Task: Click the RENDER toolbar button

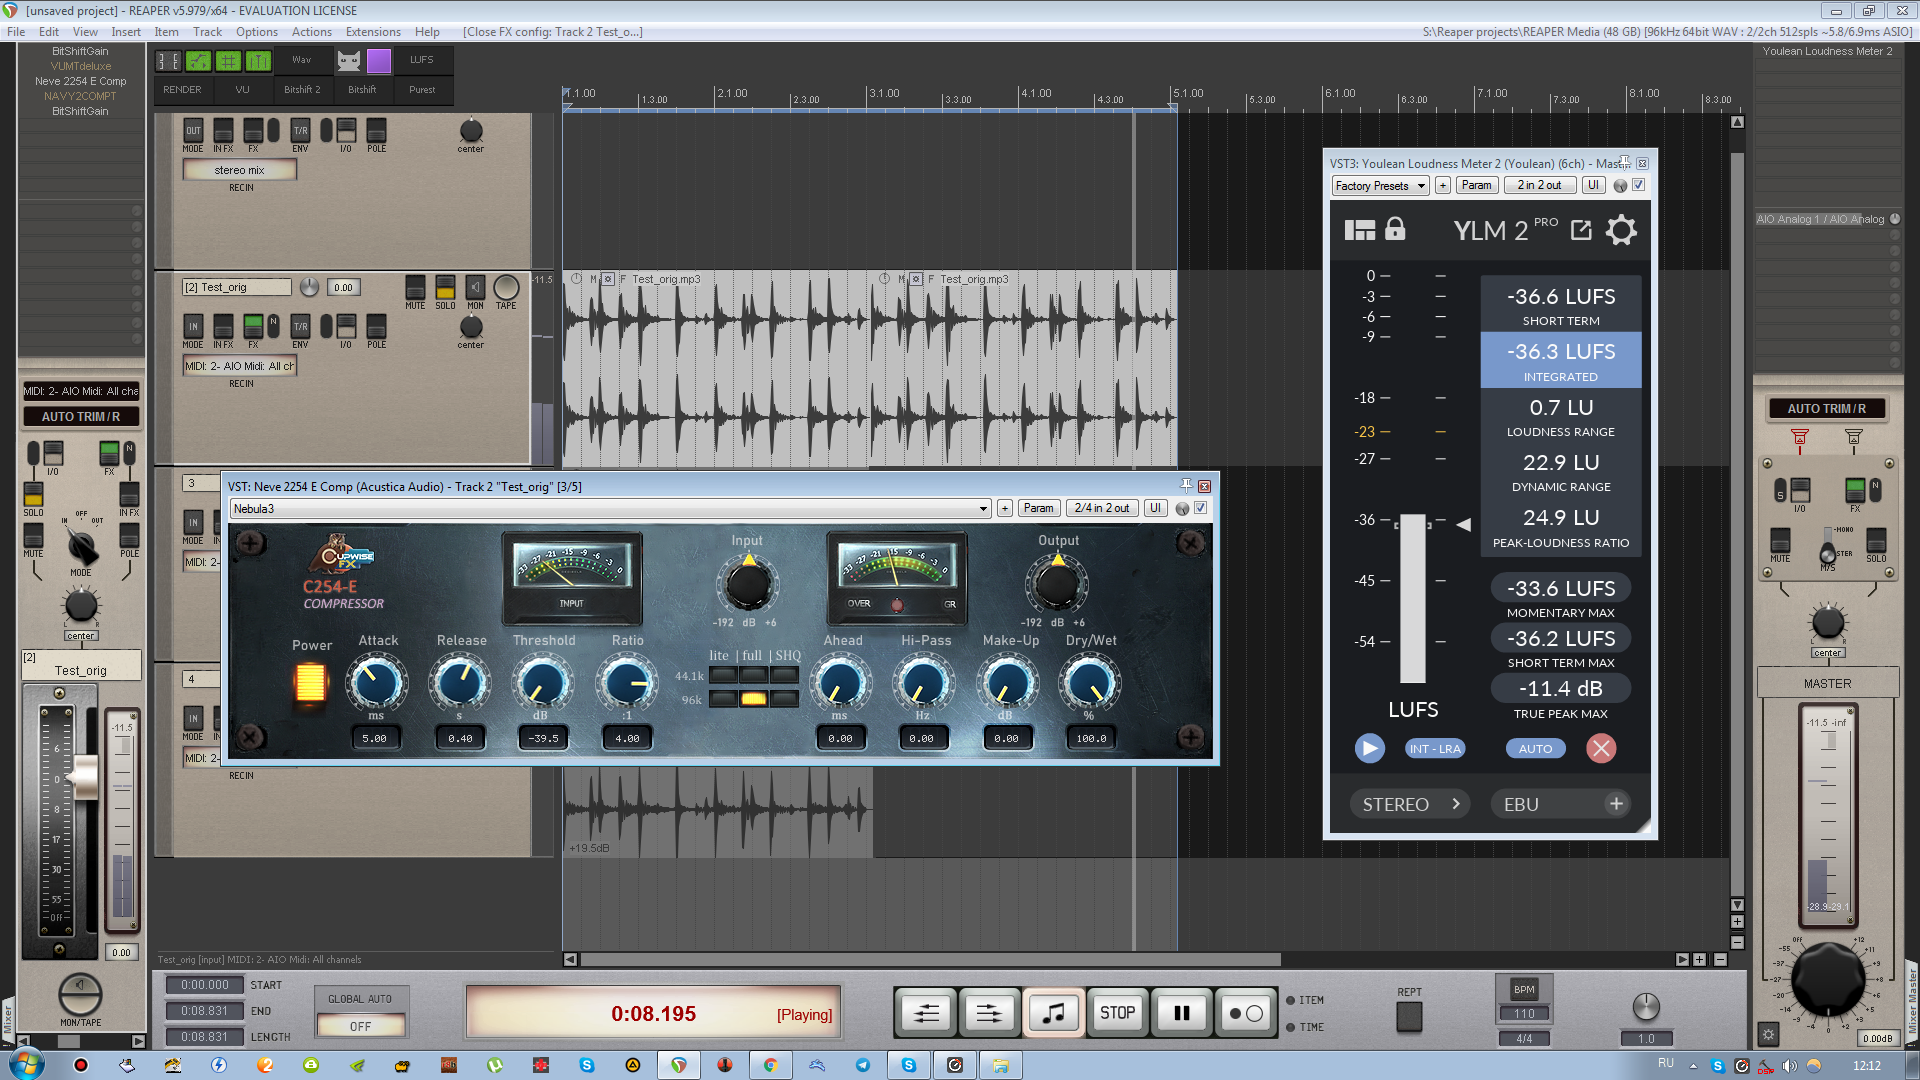Action: point(182,90)
